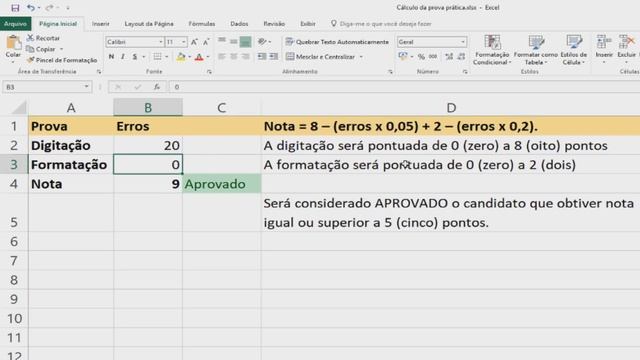This screenshot has height=360, width=640.
Task: Expand the Mesclar e Centralizar dropdown arrow
Action: [361, 57]
